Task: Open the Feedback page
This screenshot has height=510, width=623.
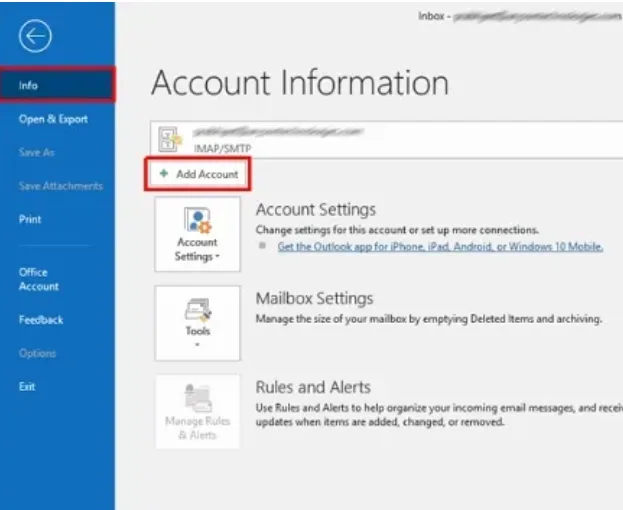Action: click(x=41, y=320)
